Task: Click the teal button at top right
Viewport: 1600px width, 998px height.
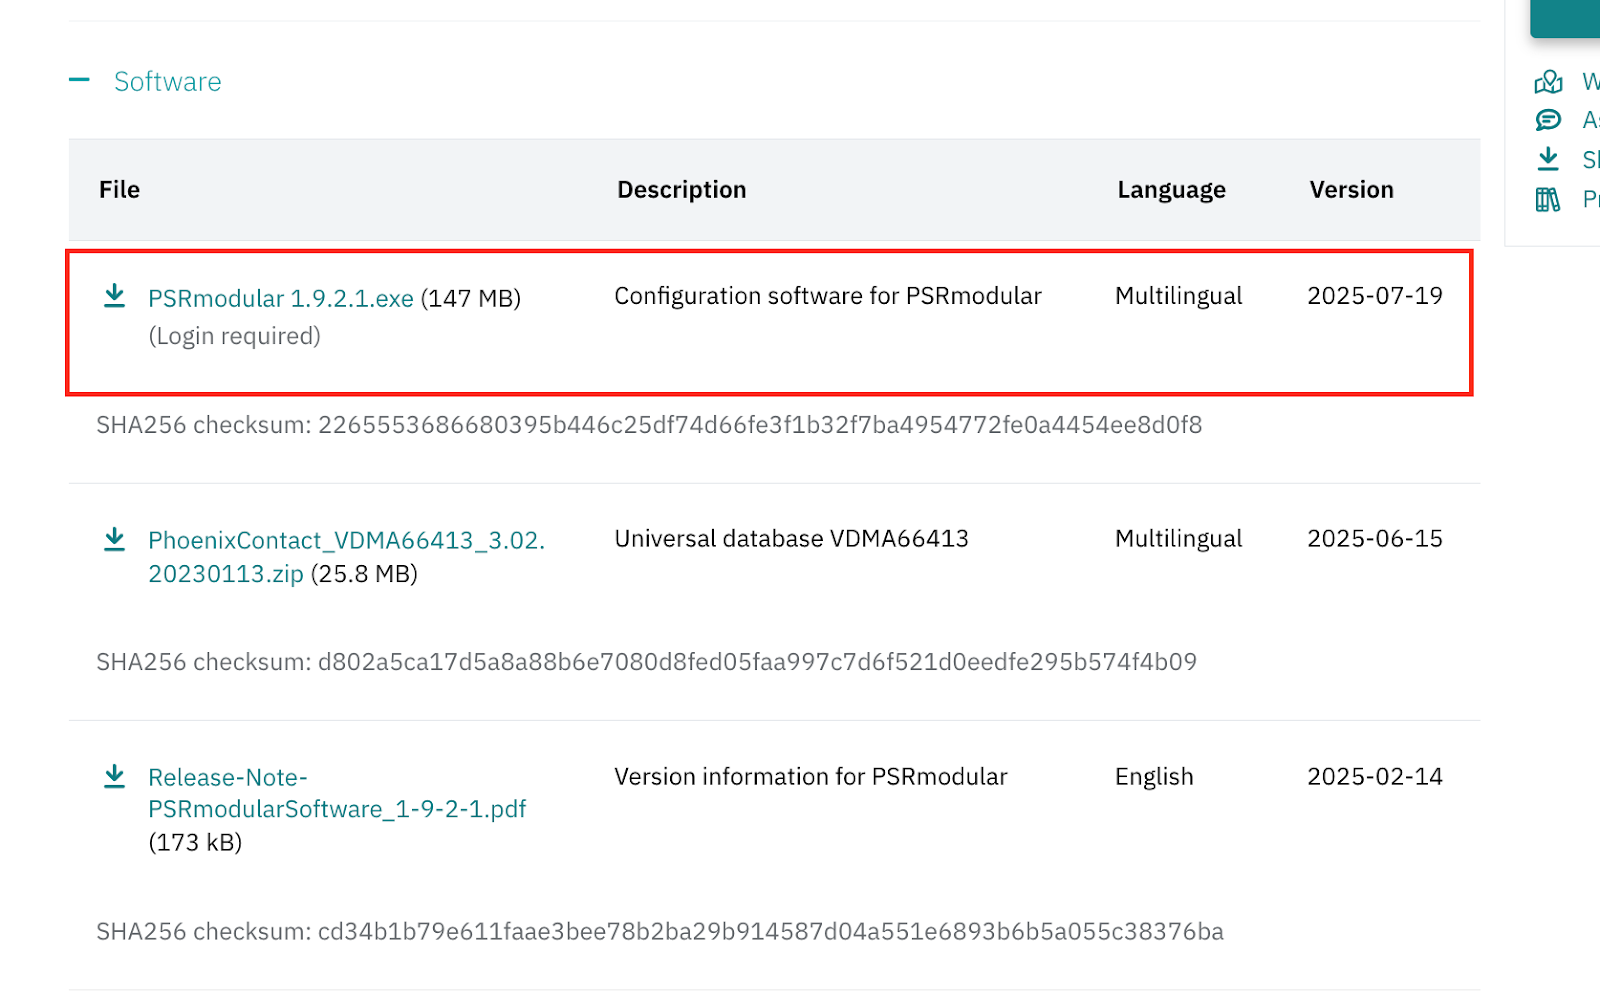Action: [1565, 18]
